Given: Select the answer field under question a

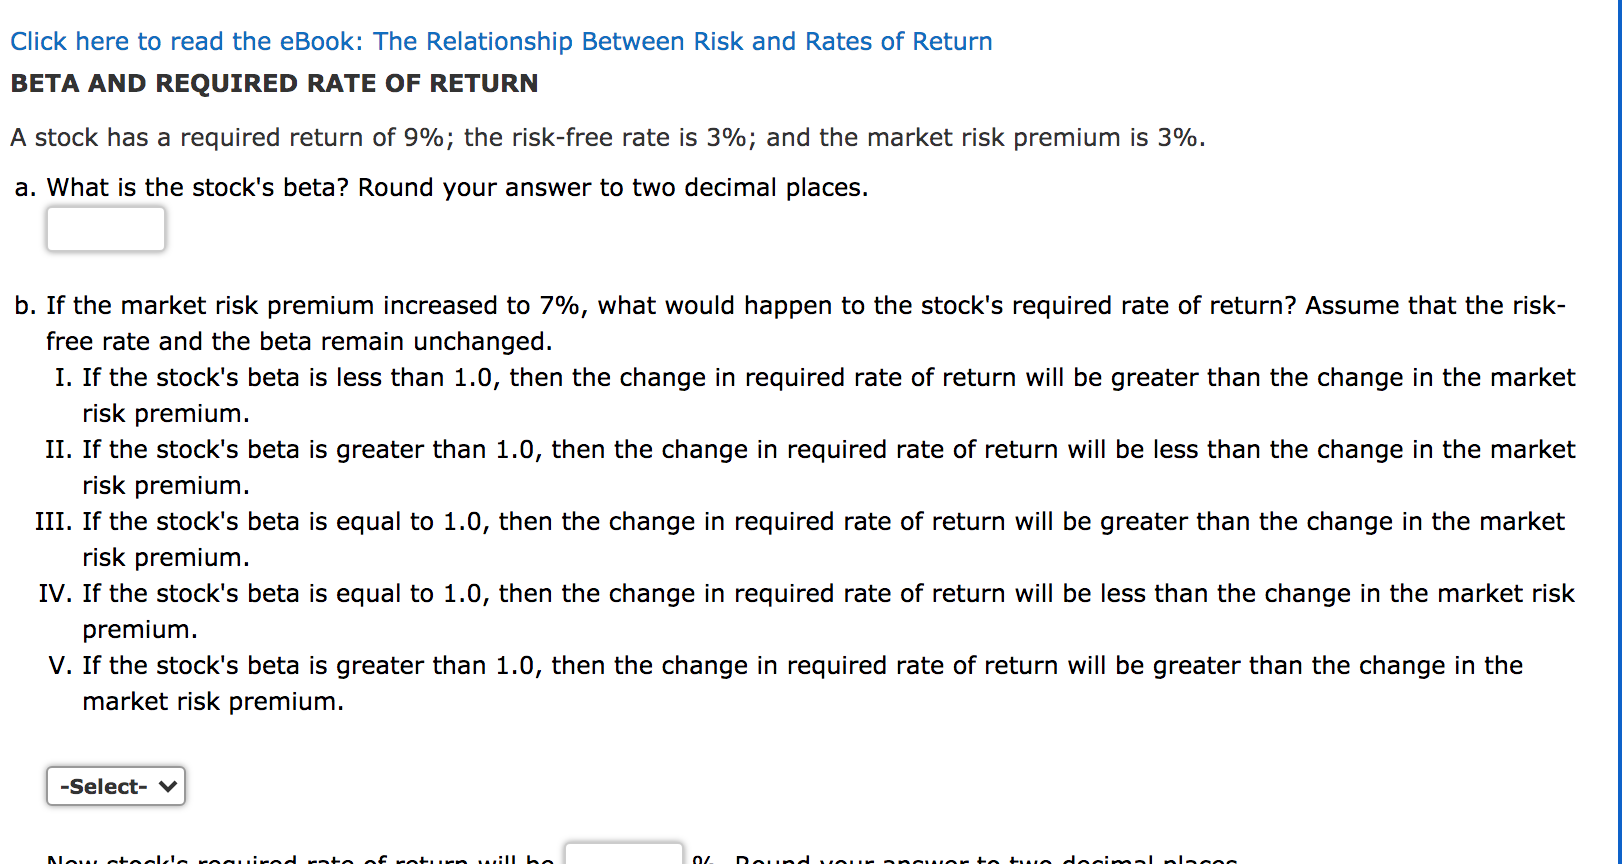Looking at the screenshot, I should click(105, 229).
